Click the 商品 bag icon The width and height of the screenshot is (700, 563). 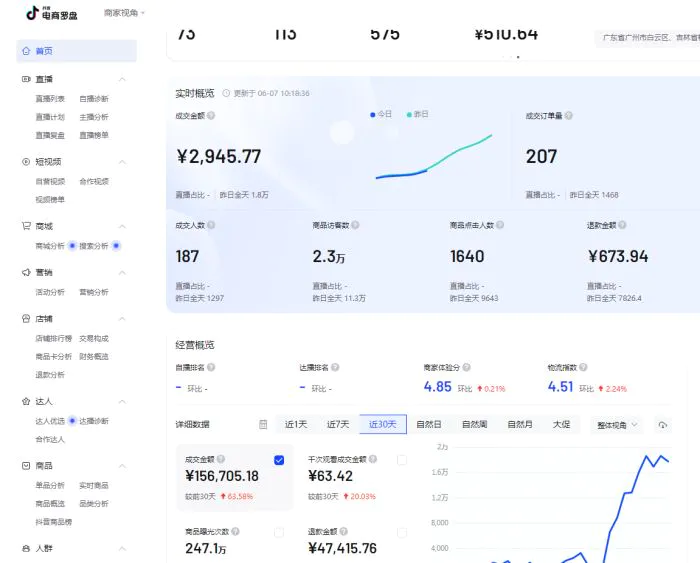point(26,466)
